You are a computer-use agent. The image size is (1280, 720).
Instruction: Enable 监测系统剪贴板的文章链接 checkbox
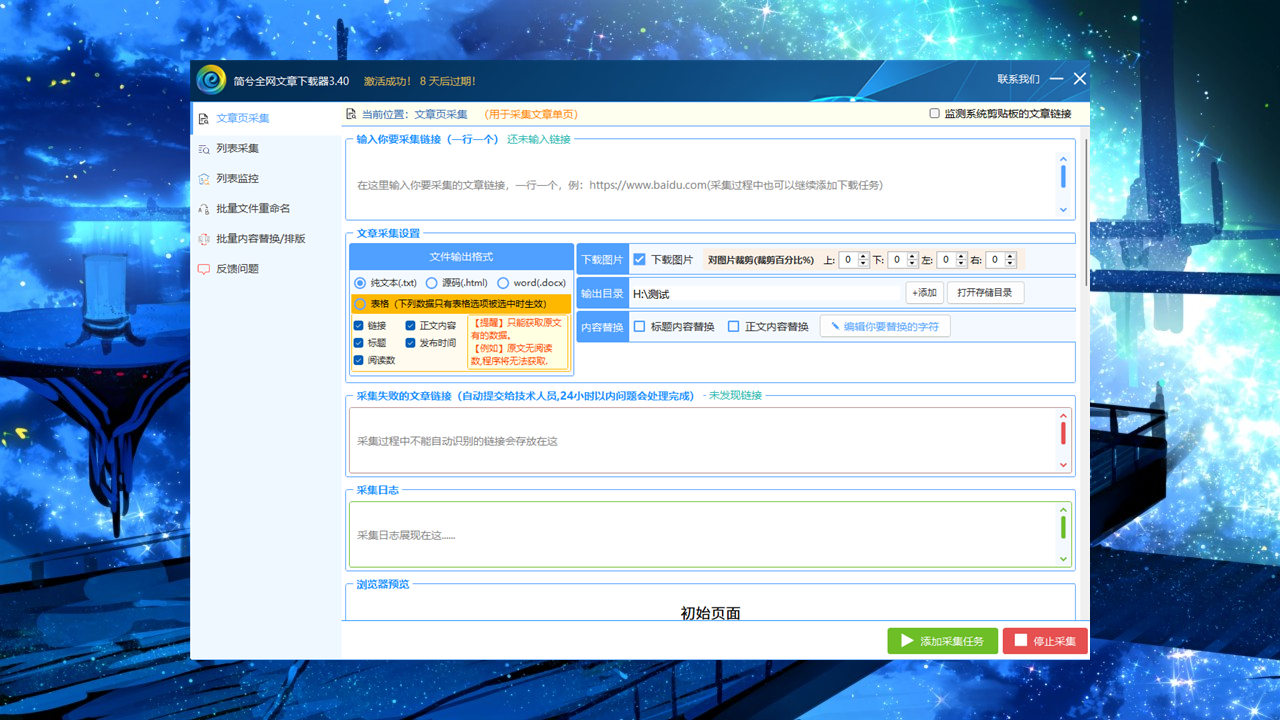tap(935, 114)
